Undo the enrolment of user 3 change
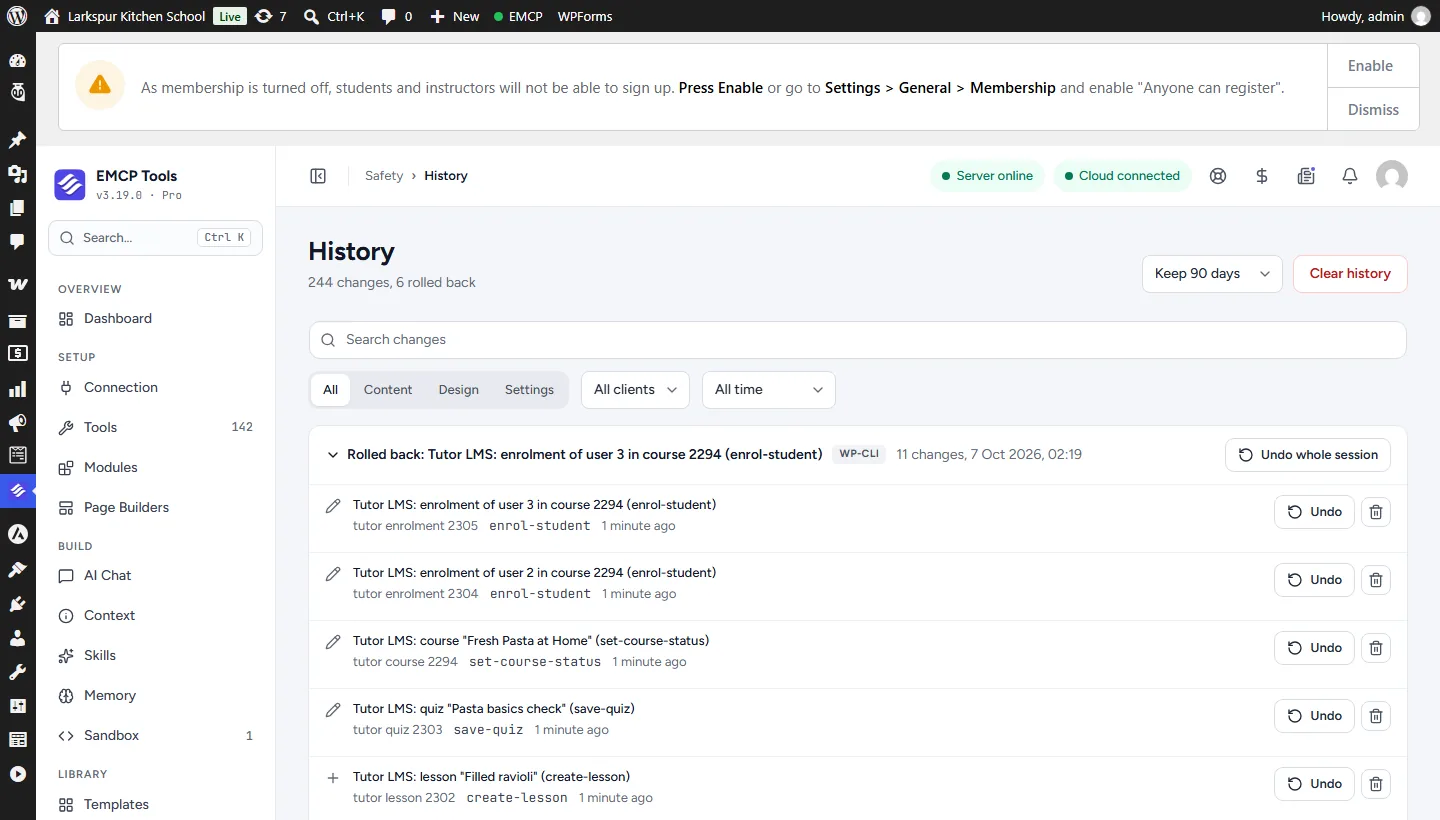Screen dimensions: 1440x820 pyautogui.click(x=1314, y=512)
